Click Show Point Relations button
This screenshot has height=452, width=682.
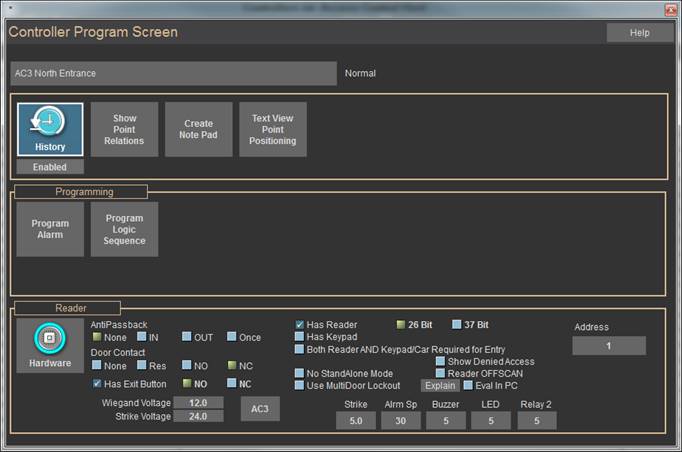point(124,129)
